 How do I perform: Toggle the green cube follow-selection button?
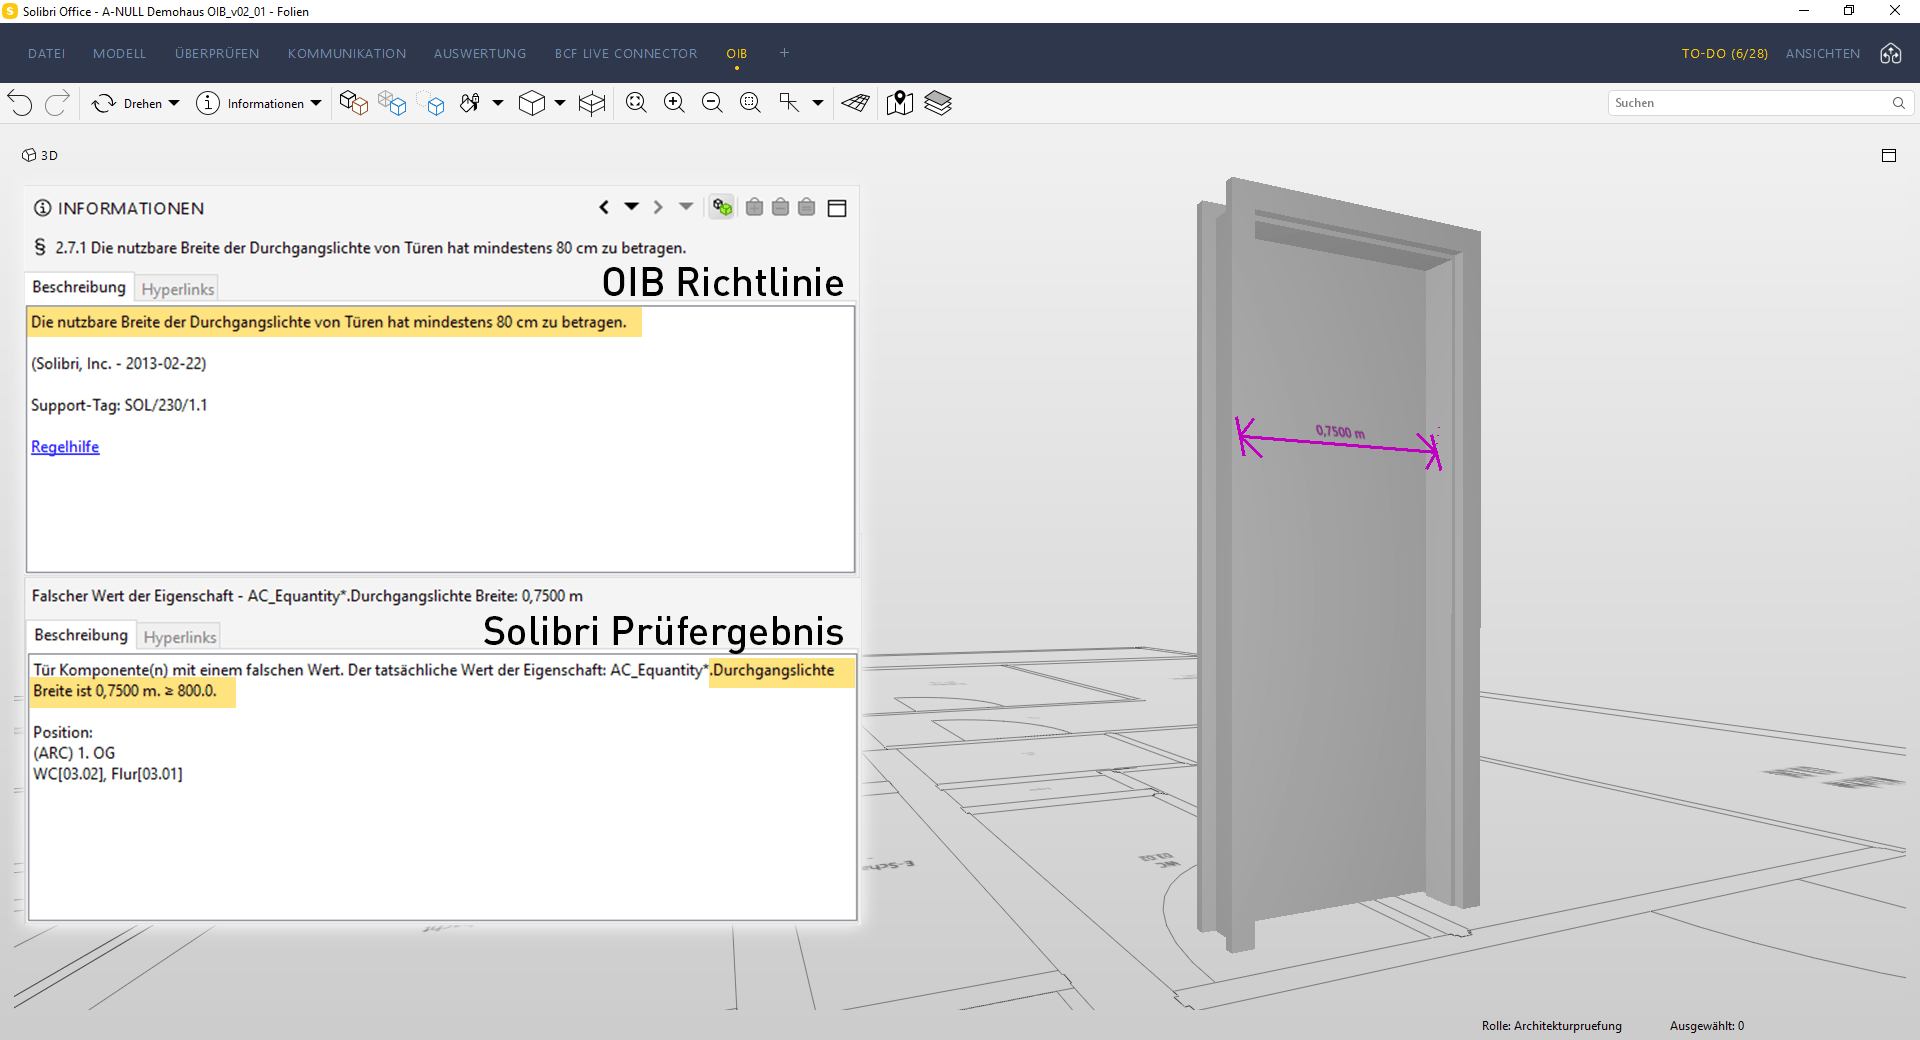(722, 207)
